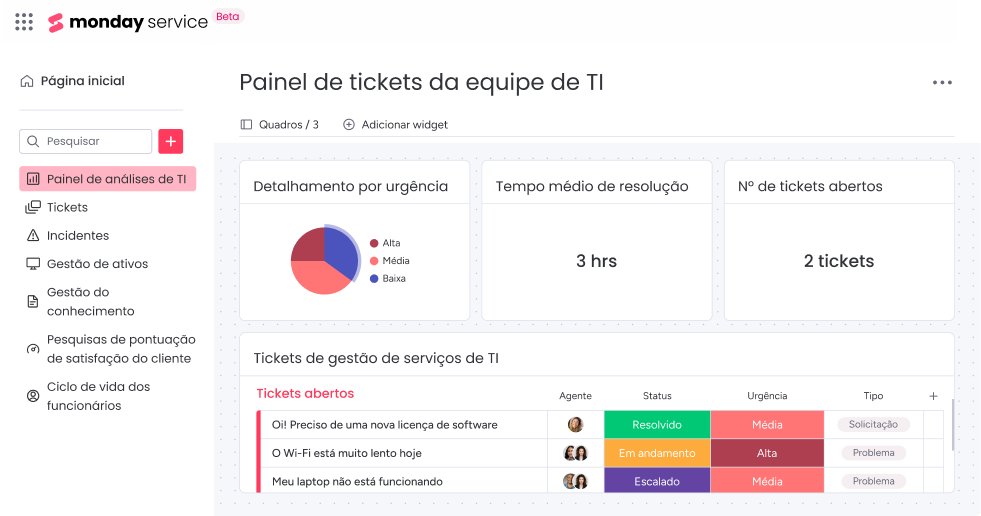Open the Alta urgency cell dropdown
The height and width of the screenshot is (516, 981).
click(767, 453)
